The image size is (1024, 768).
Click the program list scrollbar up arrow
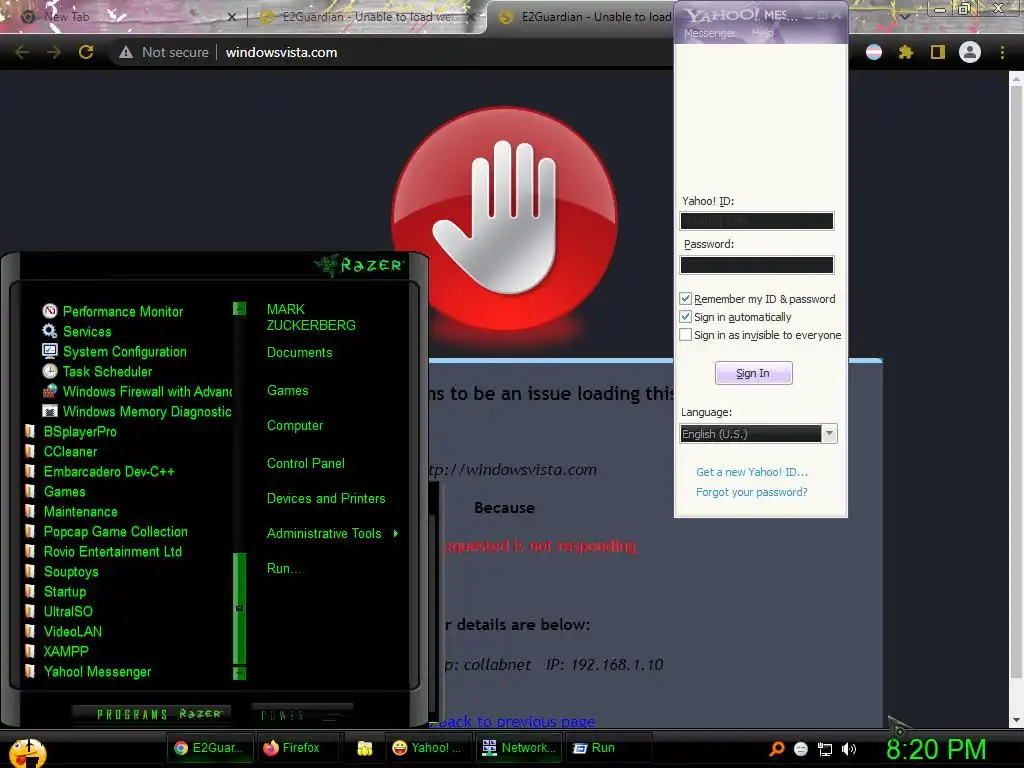[x=240, y=308]
